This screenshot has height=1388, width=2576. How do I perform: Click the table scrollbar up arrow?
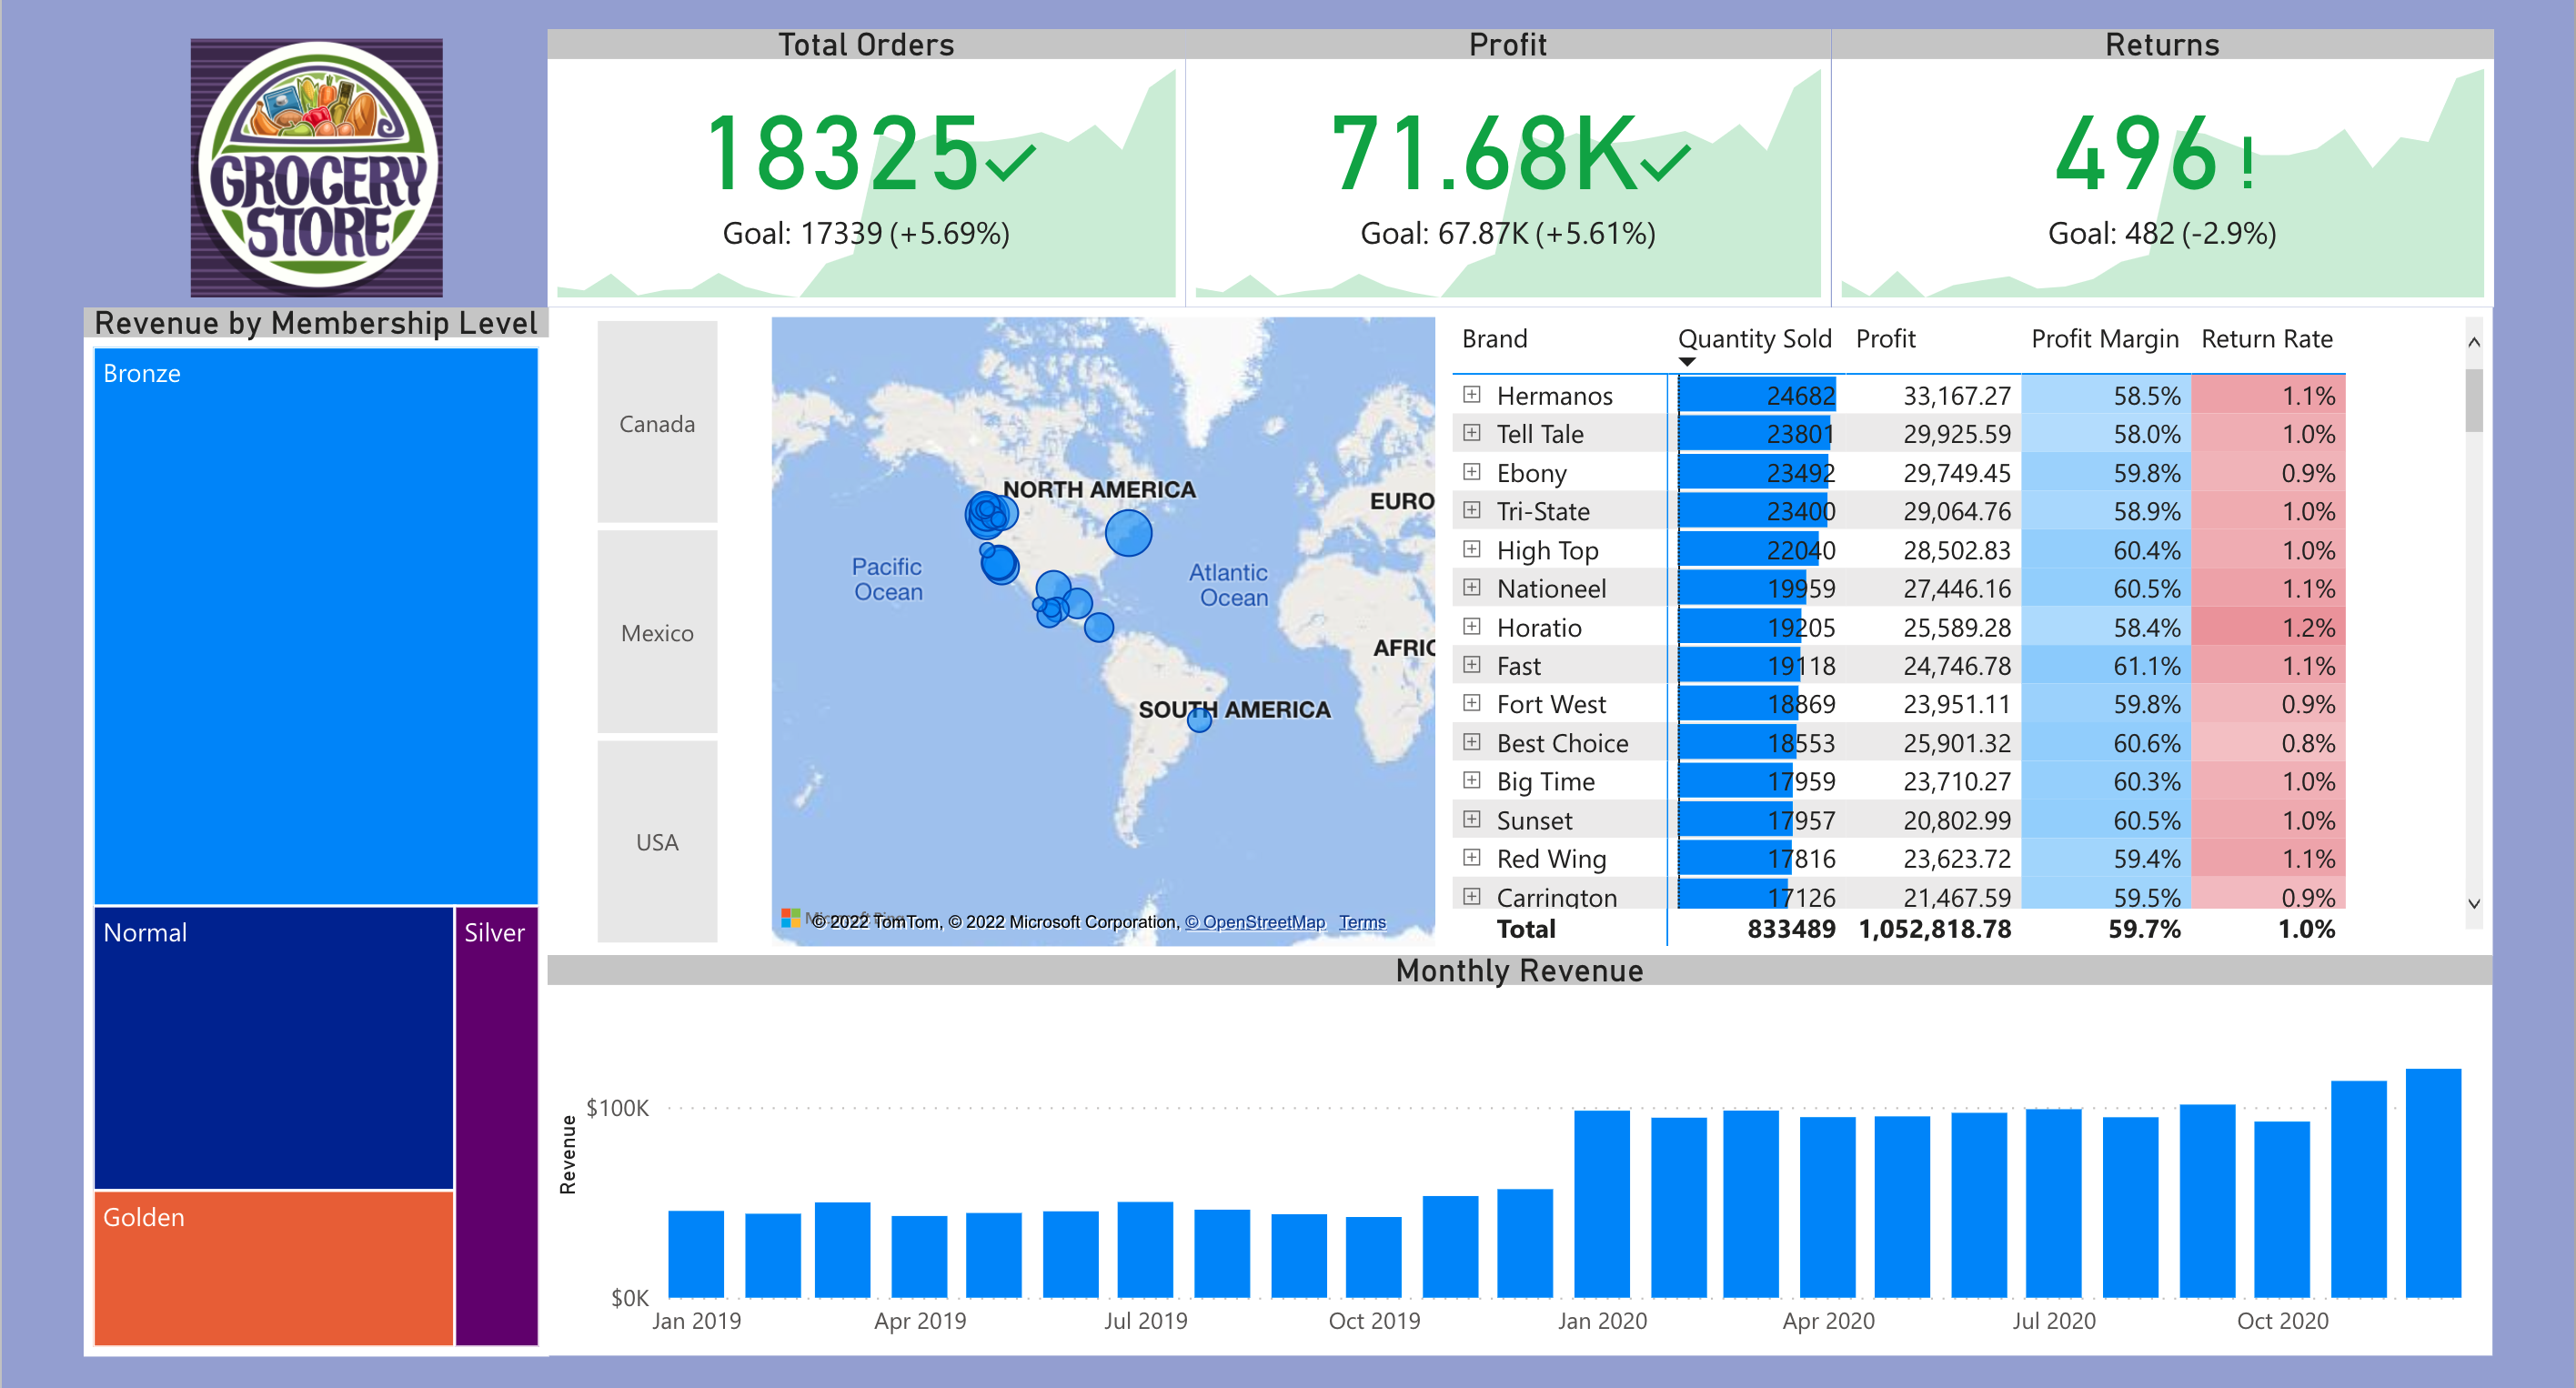pyautogui.click(x=2473, y=342)
